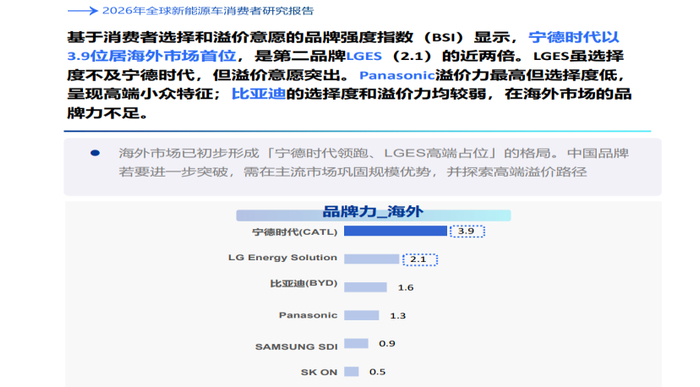Click the 2026年全球新能源车消费者研究报告 header text

click(208, 11)
